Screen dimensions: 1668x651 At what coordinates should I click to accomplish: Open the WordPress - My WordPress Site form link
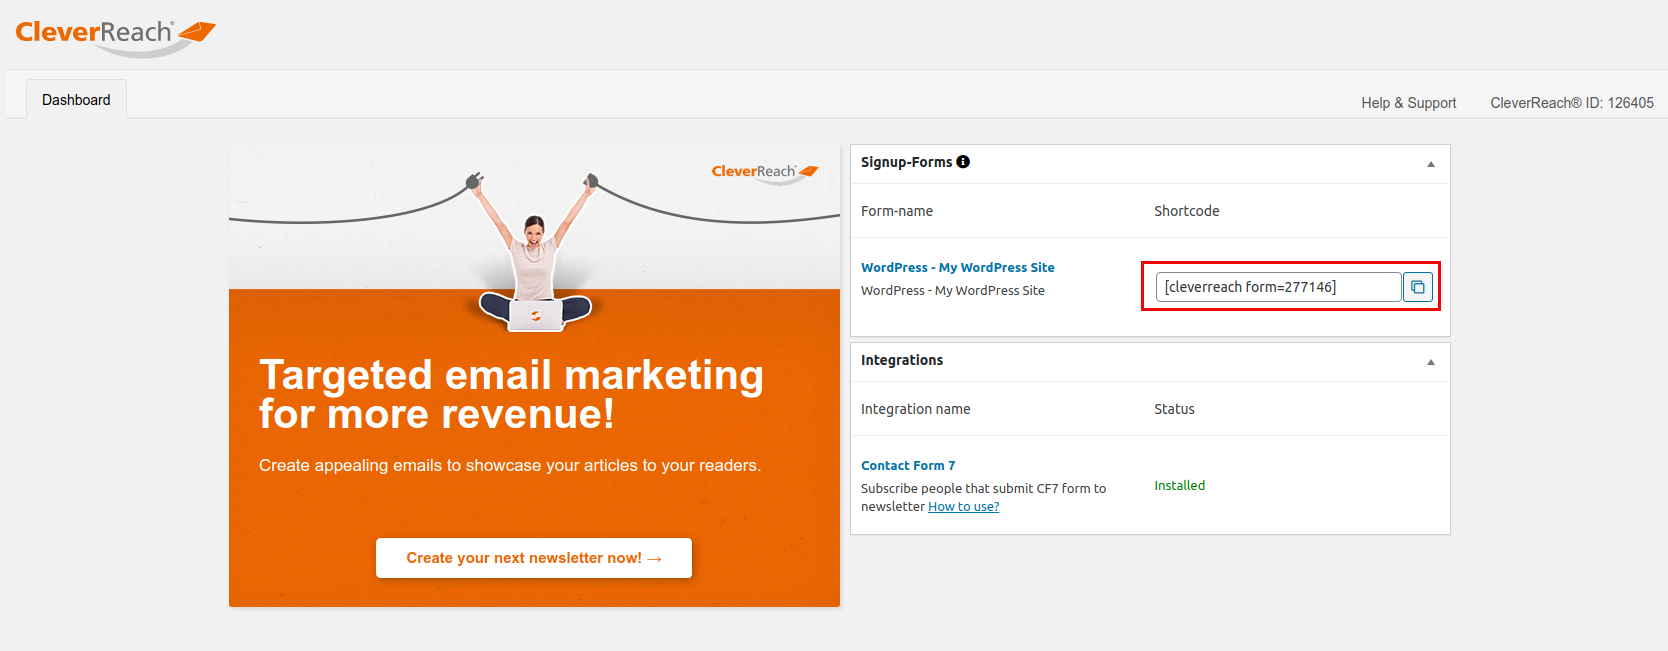point(957,268)
